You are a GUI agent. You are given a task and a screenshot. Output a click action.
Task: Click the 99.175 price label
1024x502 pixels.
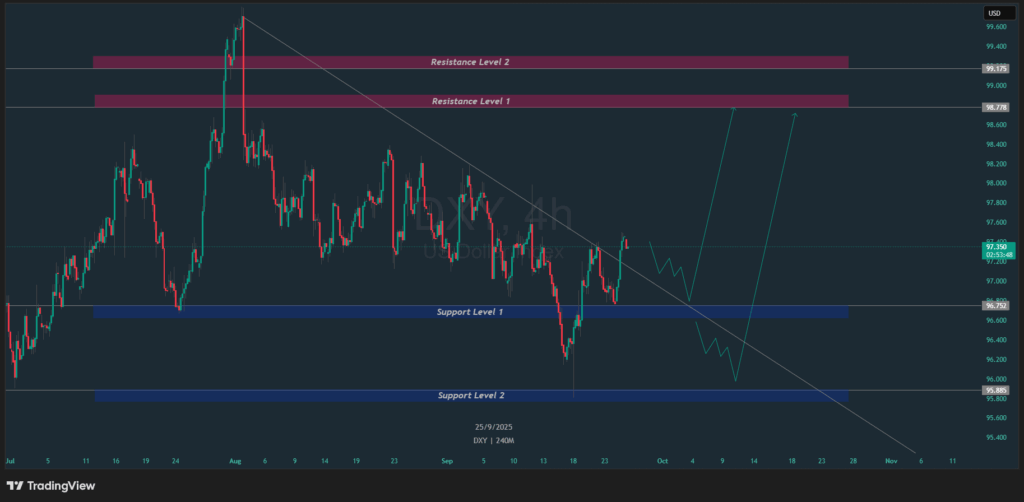pyautogui.click(x=994, y=69)
